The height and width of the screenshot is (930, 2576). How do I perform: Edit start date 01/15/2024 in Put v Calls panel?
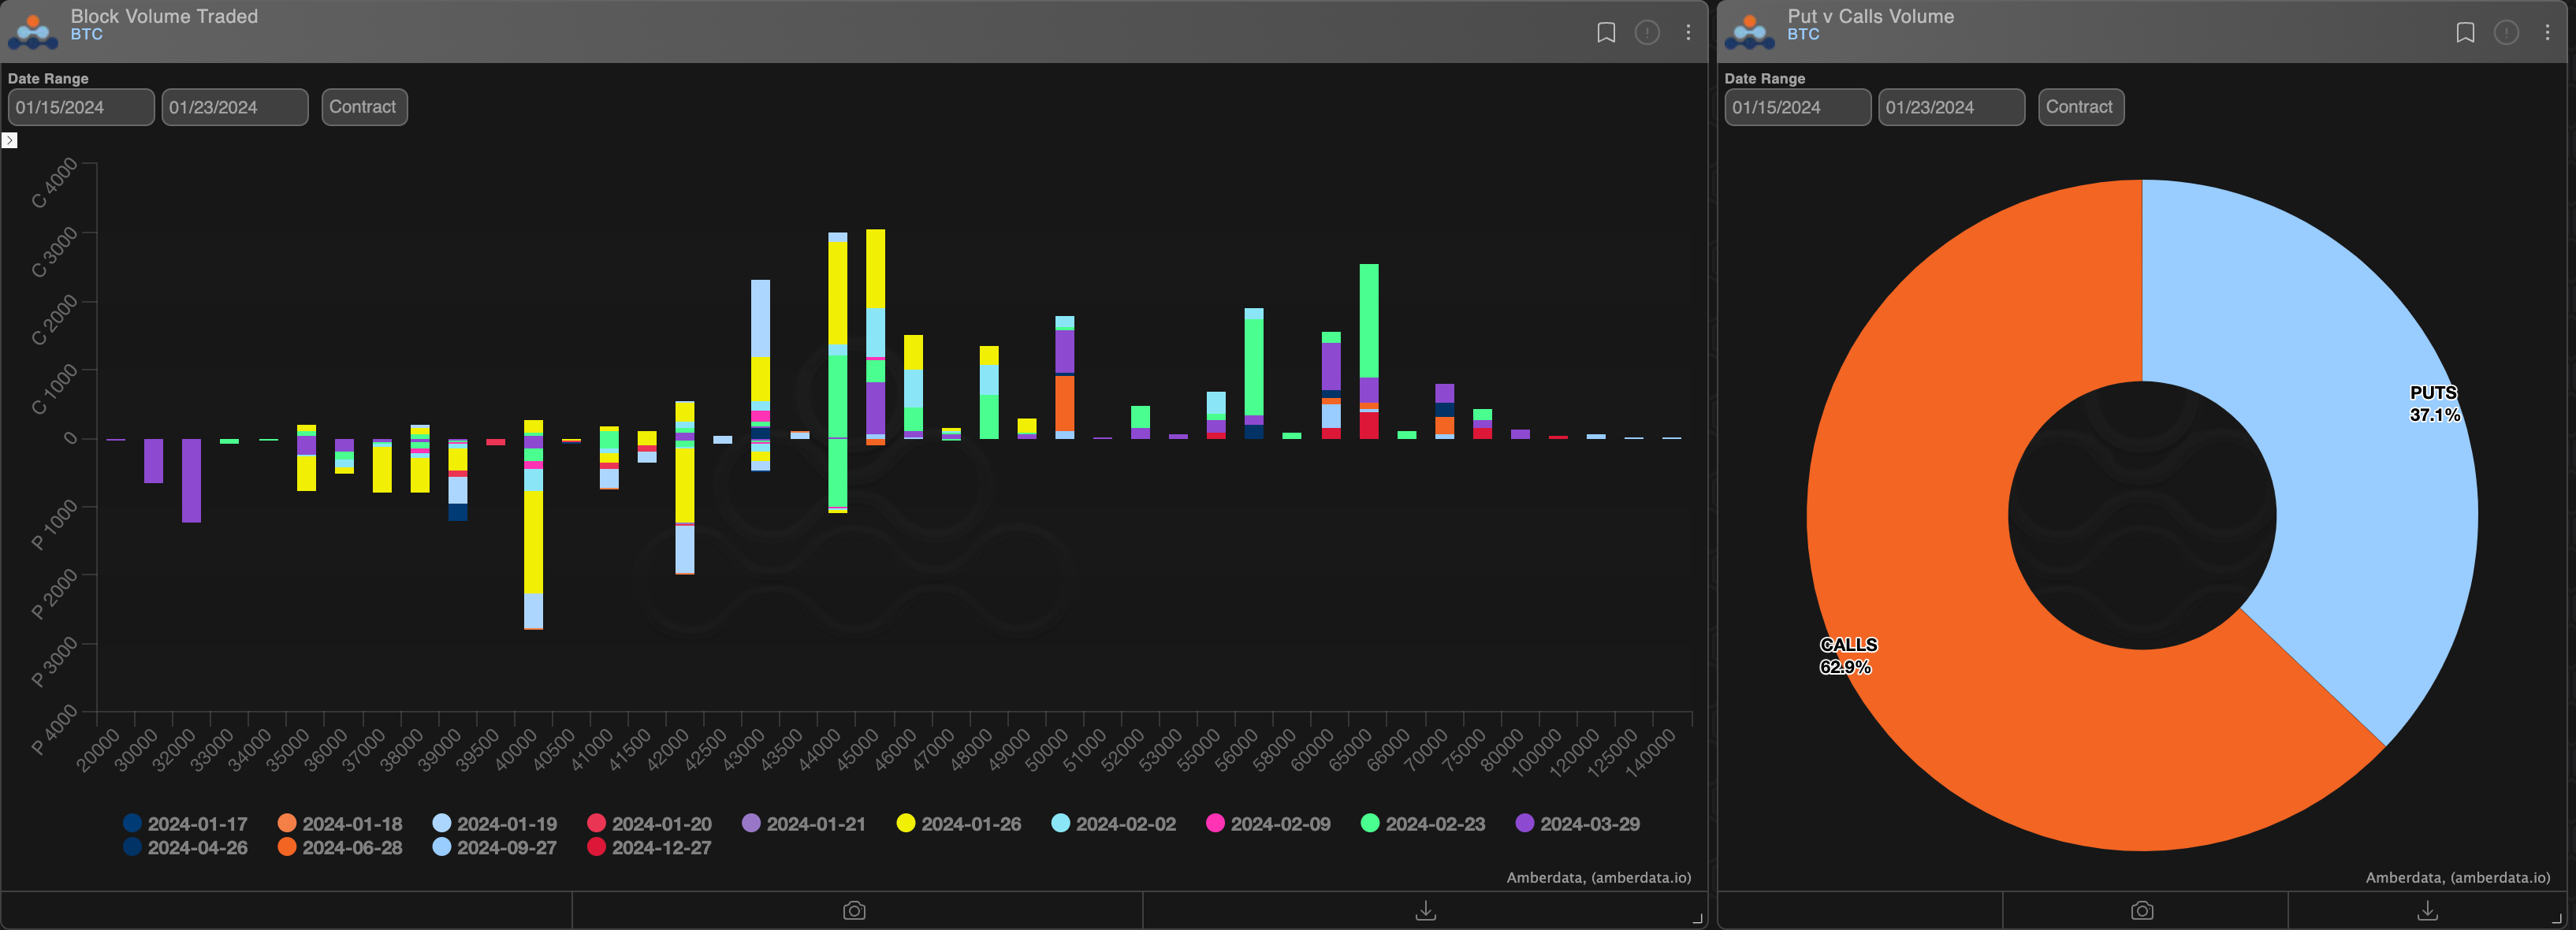(x=1798, y=107)
